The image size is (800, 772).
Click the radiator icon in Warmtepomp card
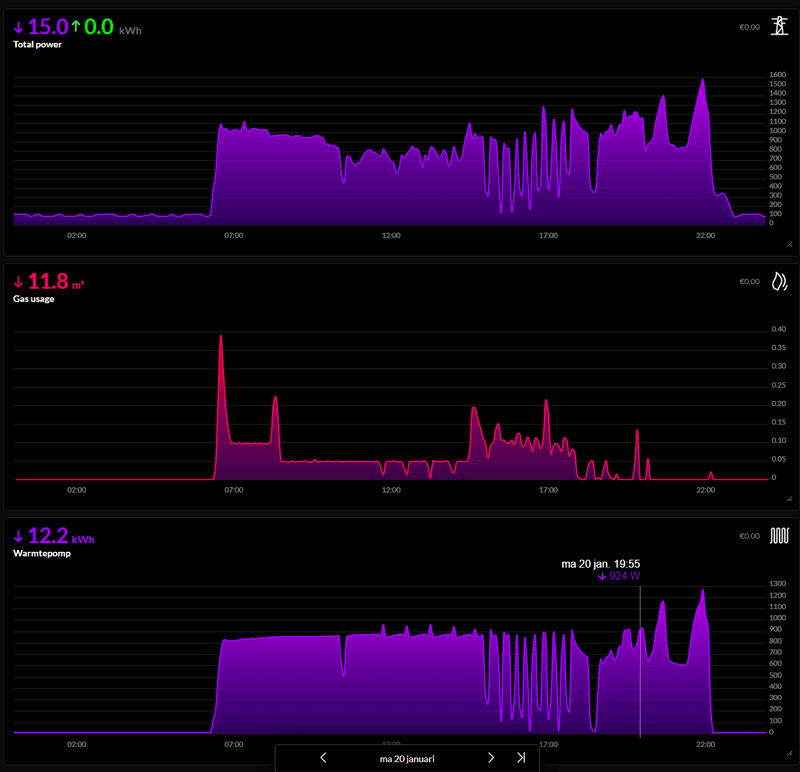pyautogui.click(x=779, y=536)
